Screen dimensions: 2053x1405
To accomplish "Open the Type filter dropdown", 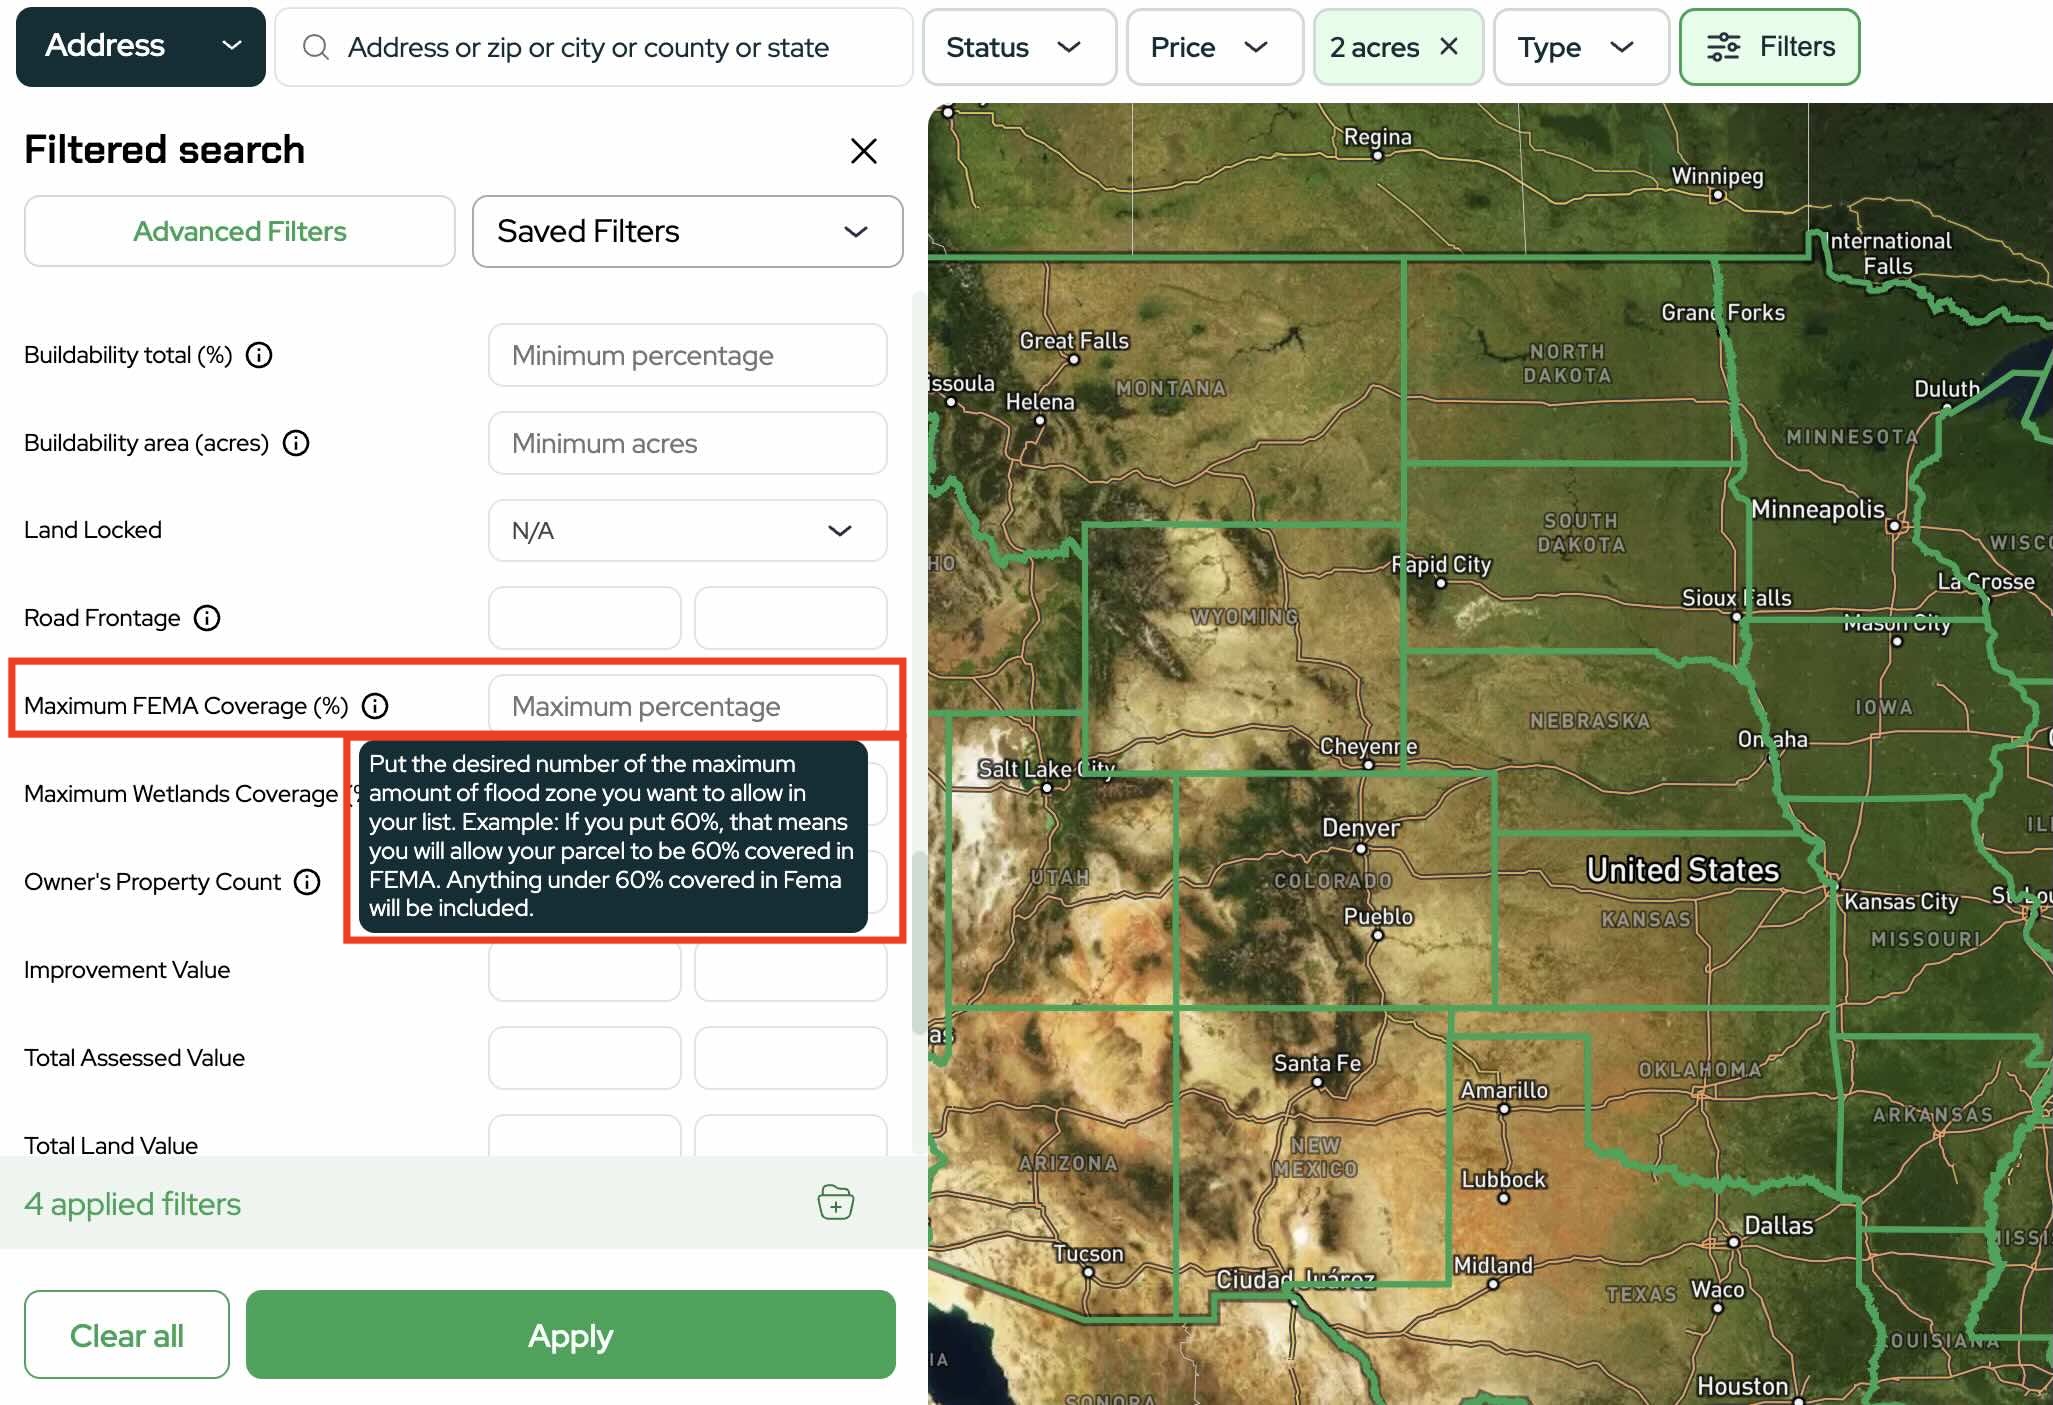I will click(x=1580, y=47).
